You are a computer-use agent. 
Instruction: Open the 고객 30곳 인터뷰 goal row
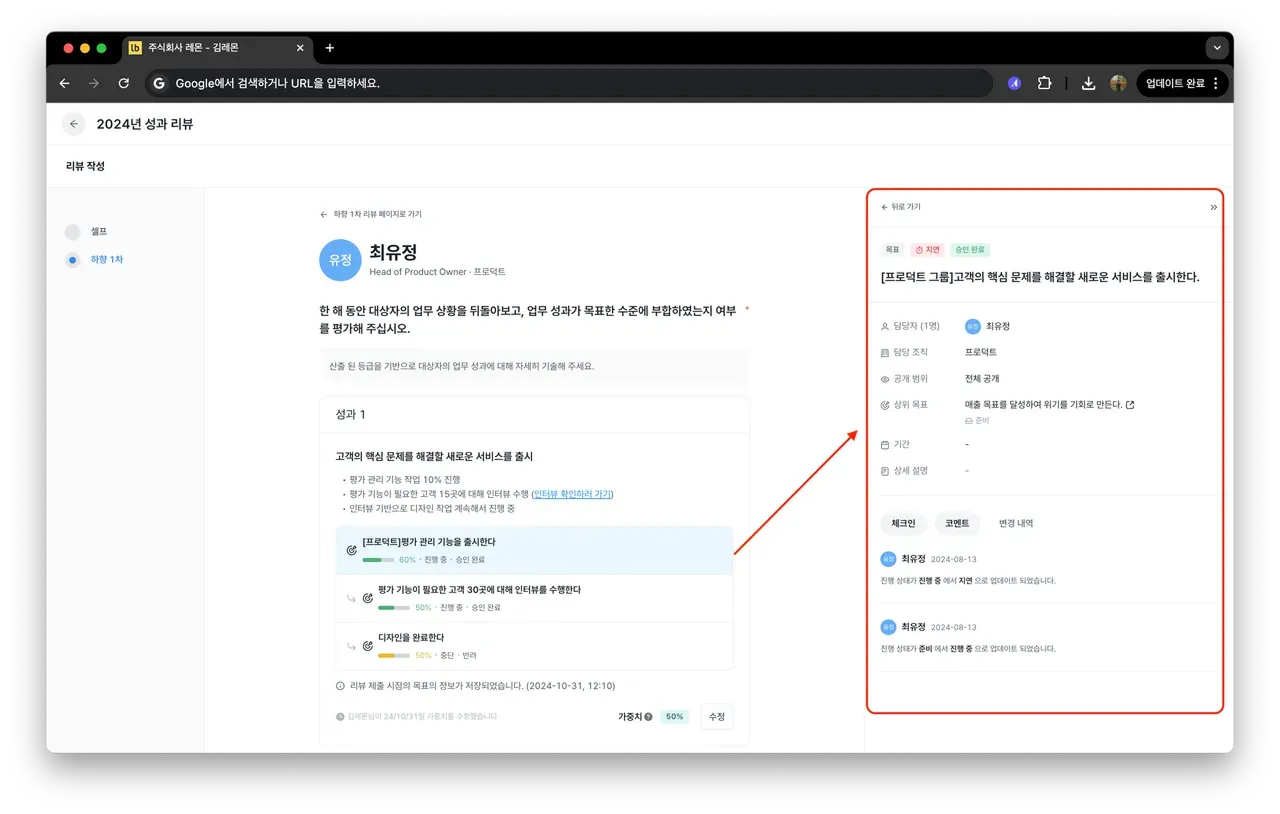(x=534, y=598)
